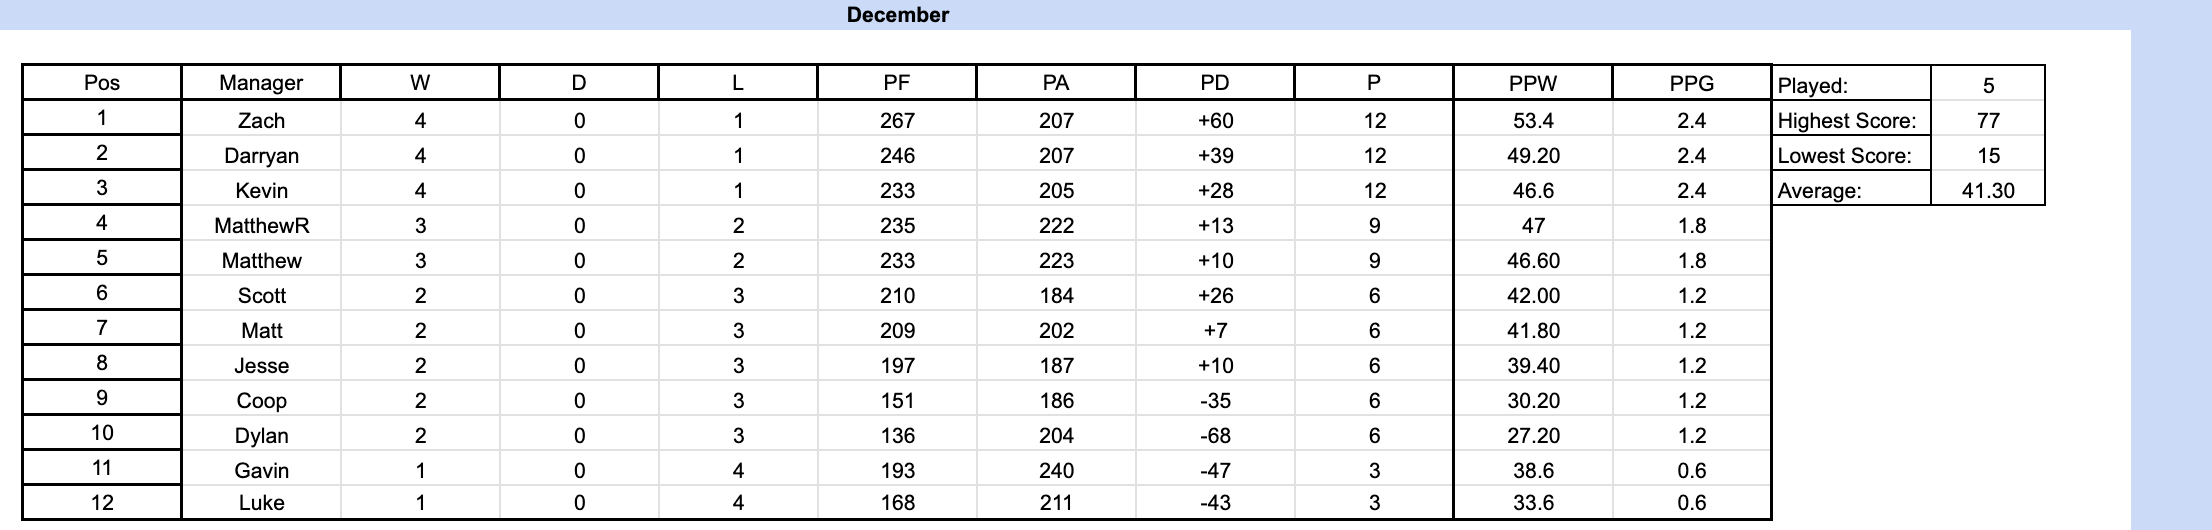Click Scott's PPW value 42.00

[x=1532, y=296]
